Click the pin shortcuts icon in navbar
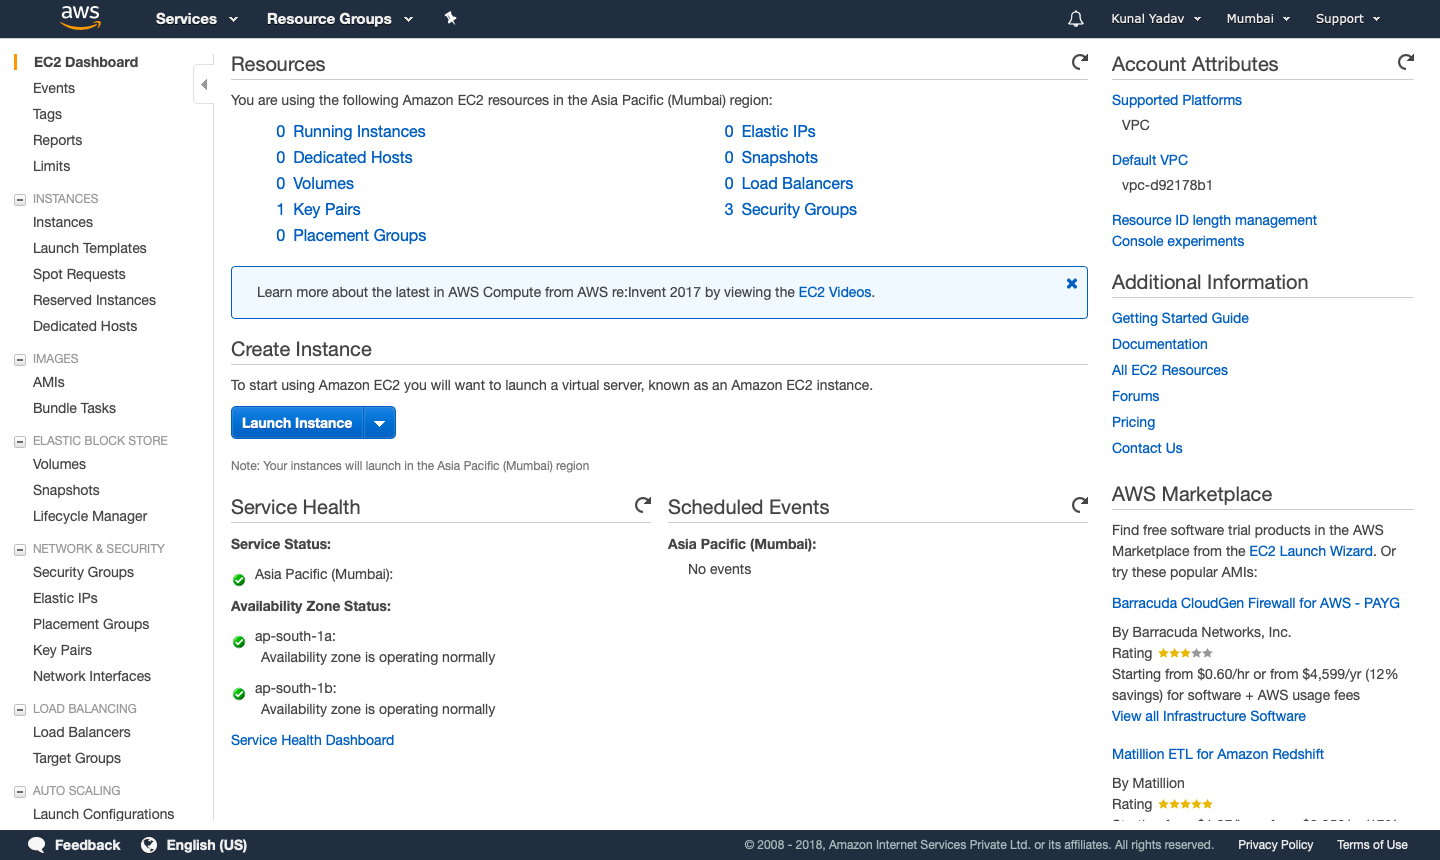Viewport: 1440px width, 860px height. click(x=451, y=18)
